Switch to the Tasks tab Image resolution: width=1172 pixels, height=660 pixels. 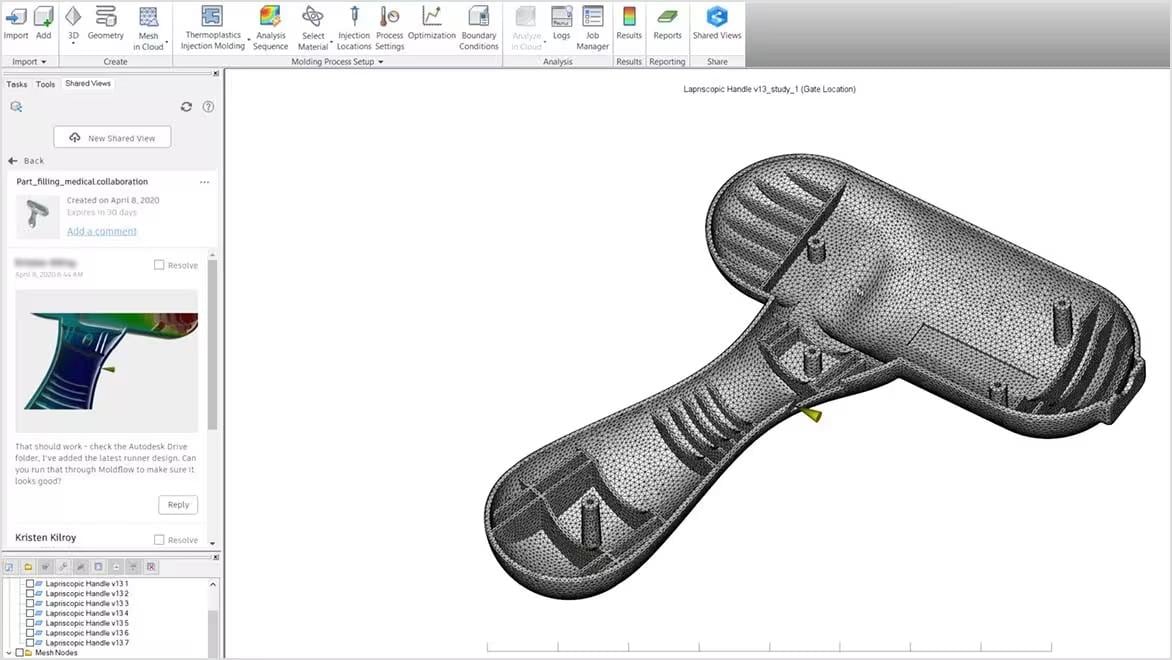coord(18,84)
